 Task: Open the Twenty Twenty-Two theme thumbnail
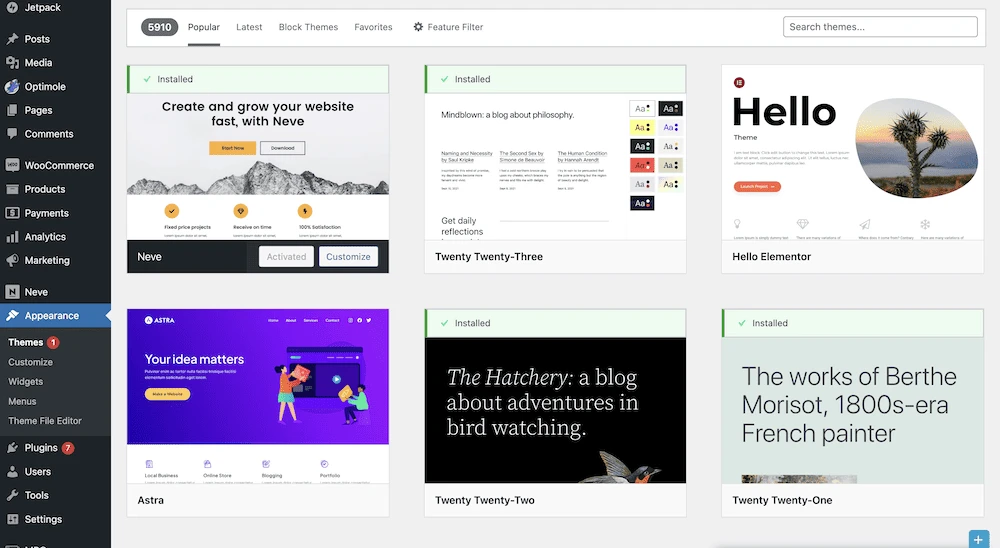[x=555, y=410]
